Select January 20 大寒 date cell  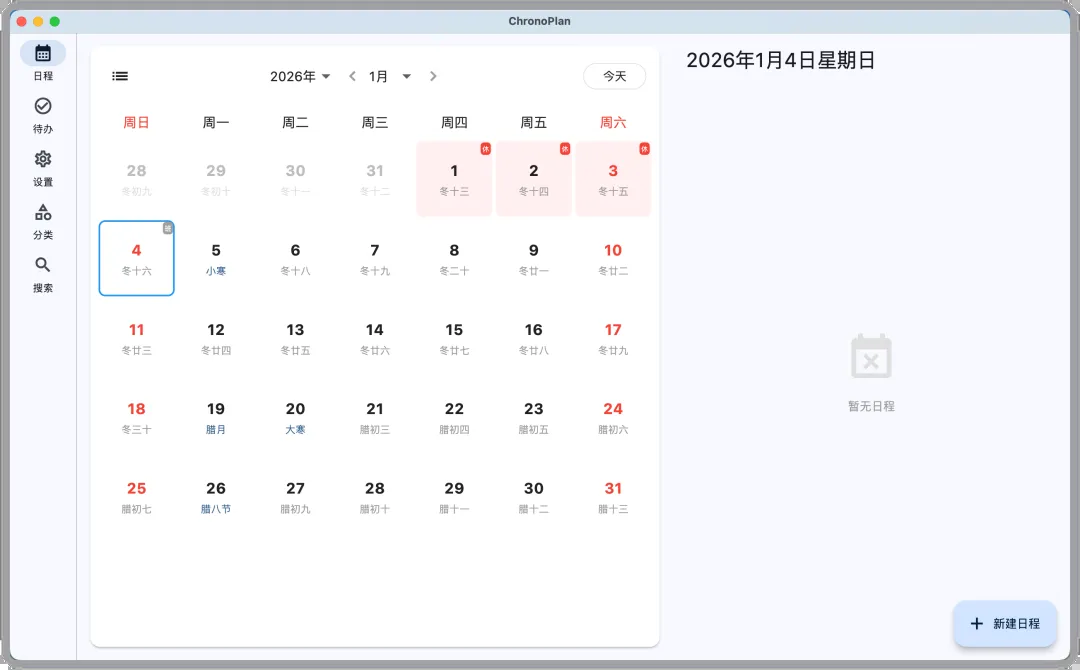[295, 417]
